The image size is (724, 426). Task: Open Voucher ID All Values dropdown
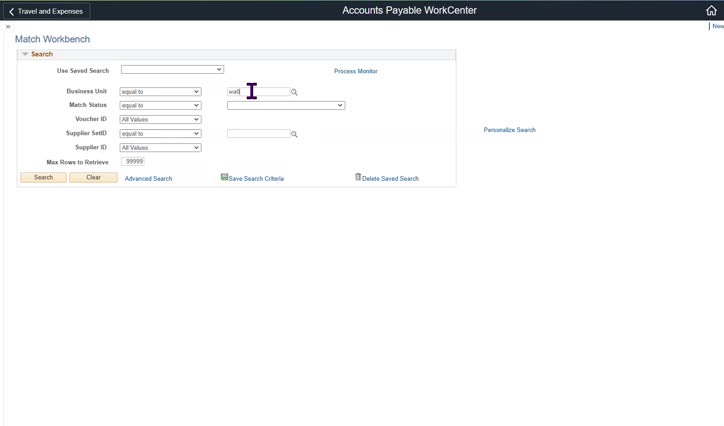point(160,120)
